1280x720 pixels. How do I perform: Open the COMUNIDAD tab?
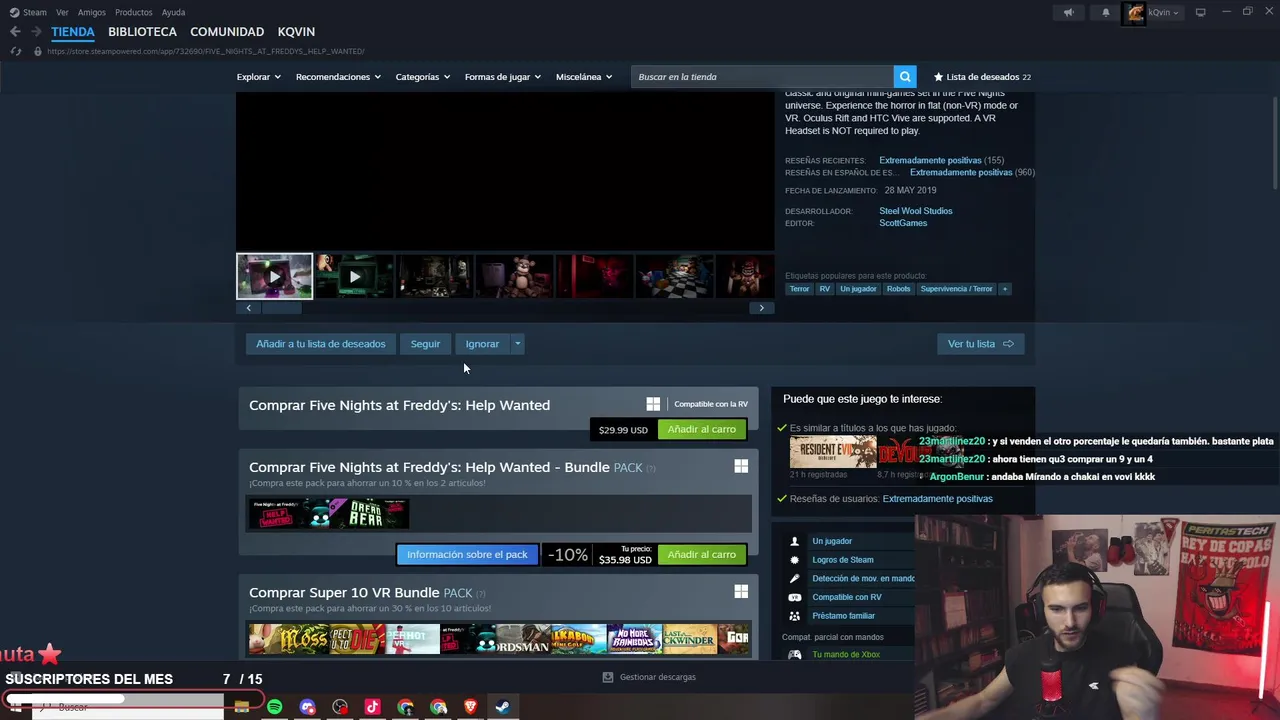pyautogui.click(x=227, y=32)
